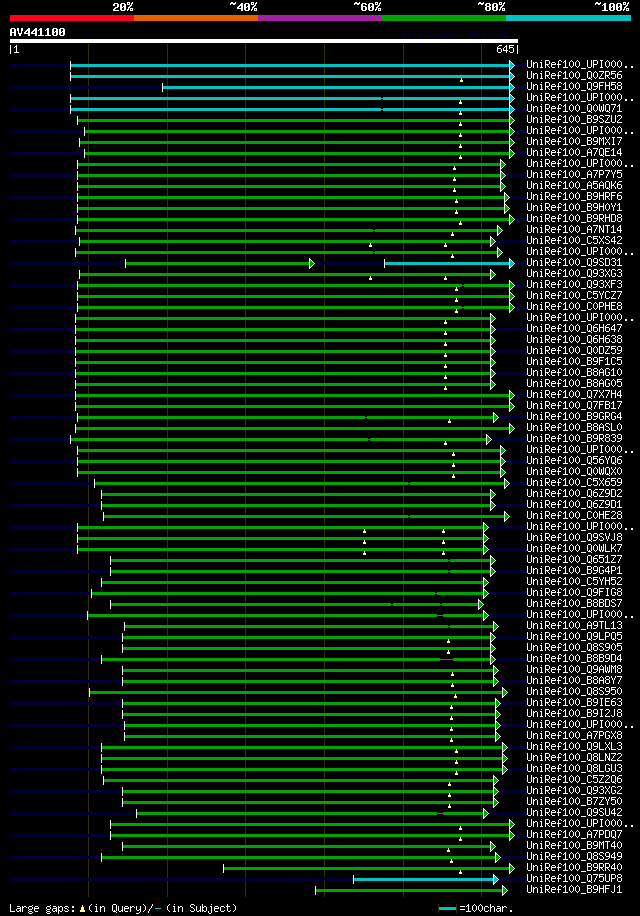Pick the UniRef100_Q0WLK7 label

[x=574, y=549]
